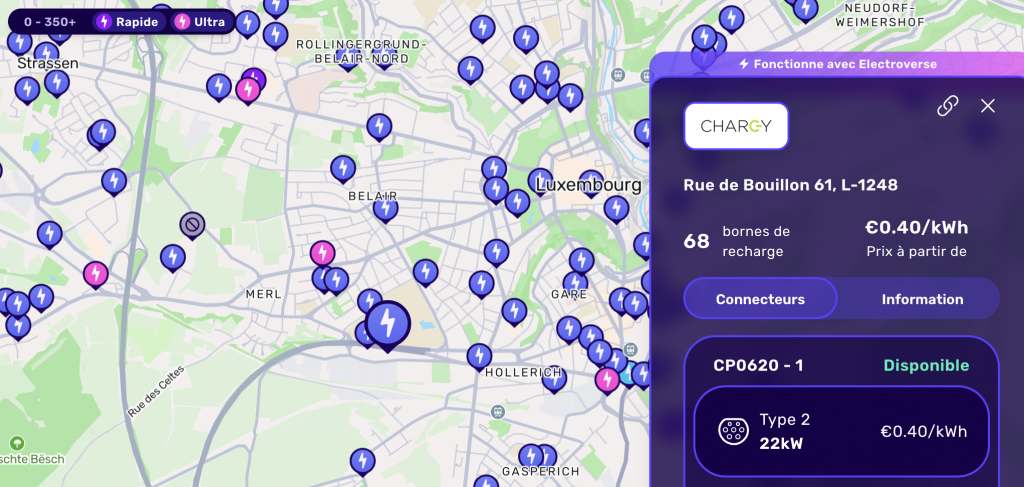Close the Chargy station details panel

pos(987,106)
